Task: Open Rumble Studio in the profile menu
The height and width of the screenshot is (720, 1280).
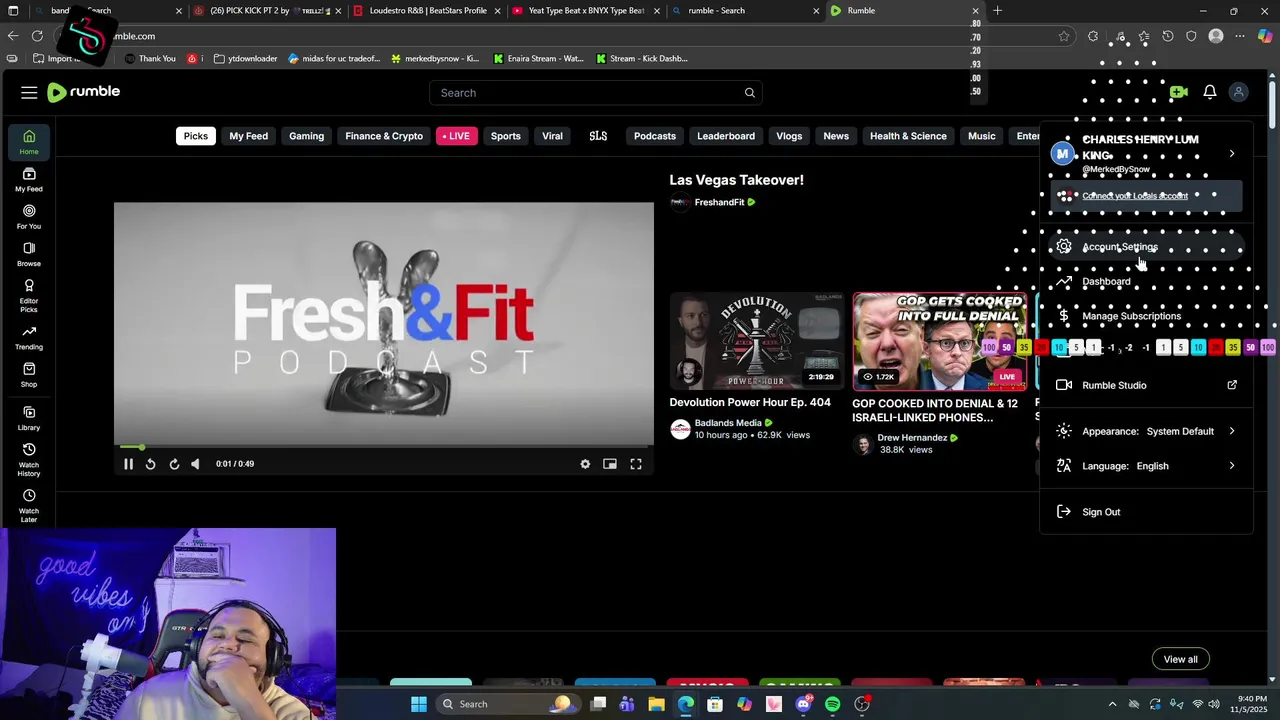Action: [x=1146, y=385]
